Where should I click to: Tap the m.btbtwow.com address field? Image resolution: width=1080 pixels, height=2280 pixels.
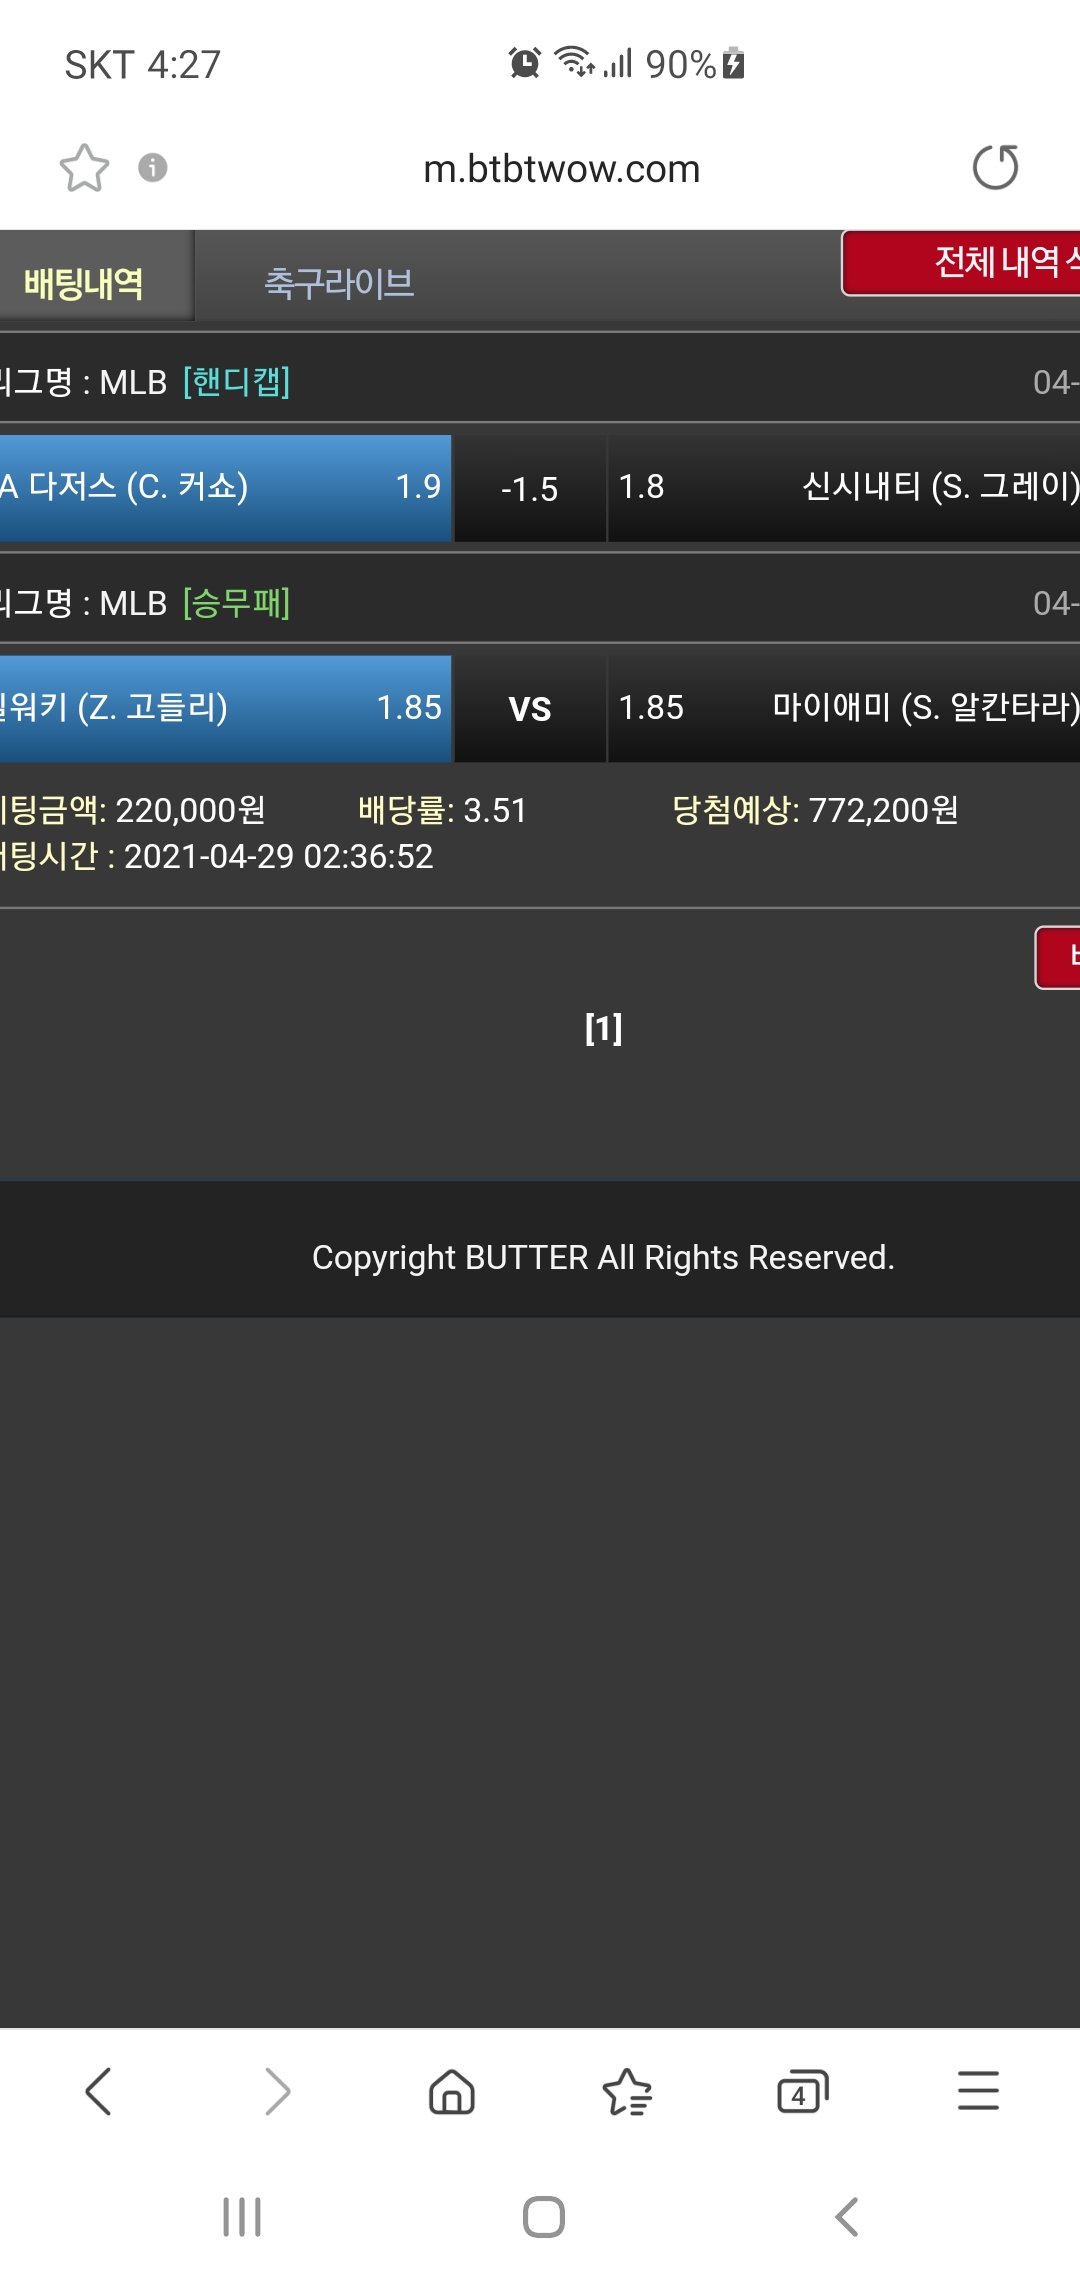pos(562,168)
